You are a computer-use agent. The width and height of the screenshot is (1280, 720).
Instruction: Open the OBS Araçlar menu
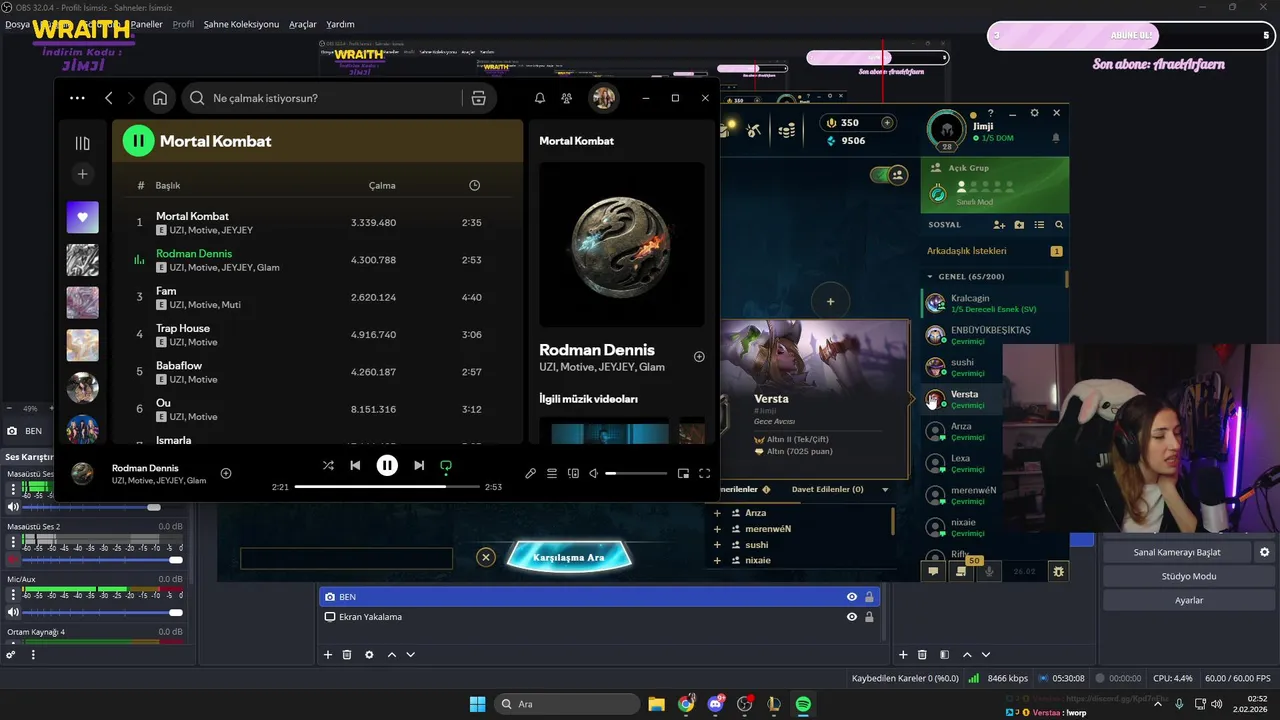(303, 24)
